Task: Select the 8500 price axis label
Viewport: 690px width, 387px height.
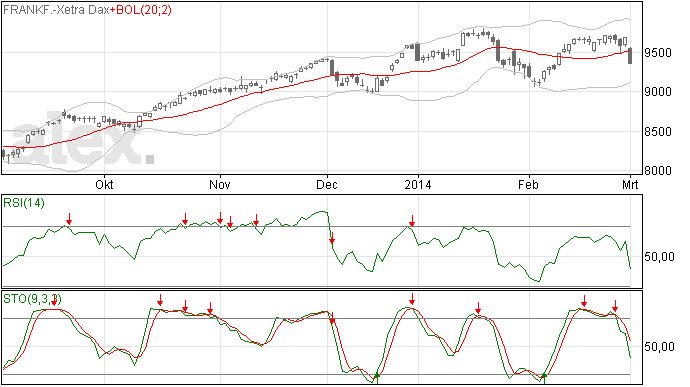Action: [658, 132]
